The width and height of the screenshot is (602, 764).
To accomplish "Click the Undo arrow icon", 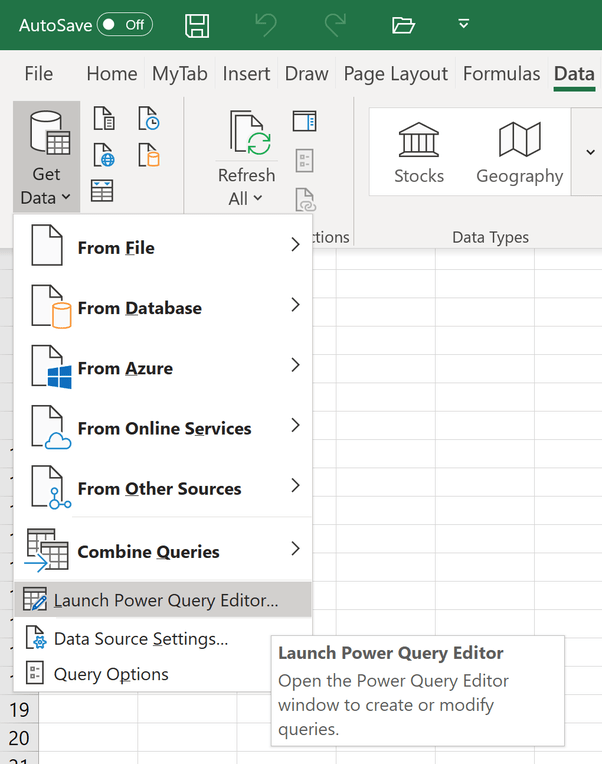I will pos(266,24).
